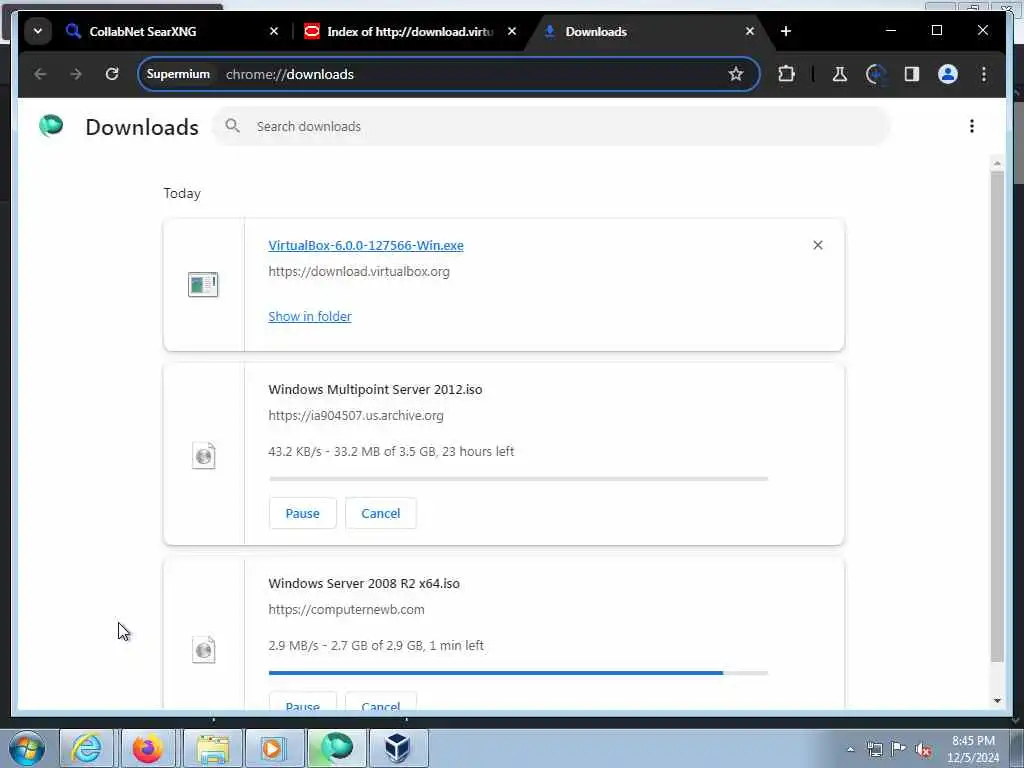1024x768 pixels.
Task: Click the network tray icon
Action: click(x=874, y=750)
